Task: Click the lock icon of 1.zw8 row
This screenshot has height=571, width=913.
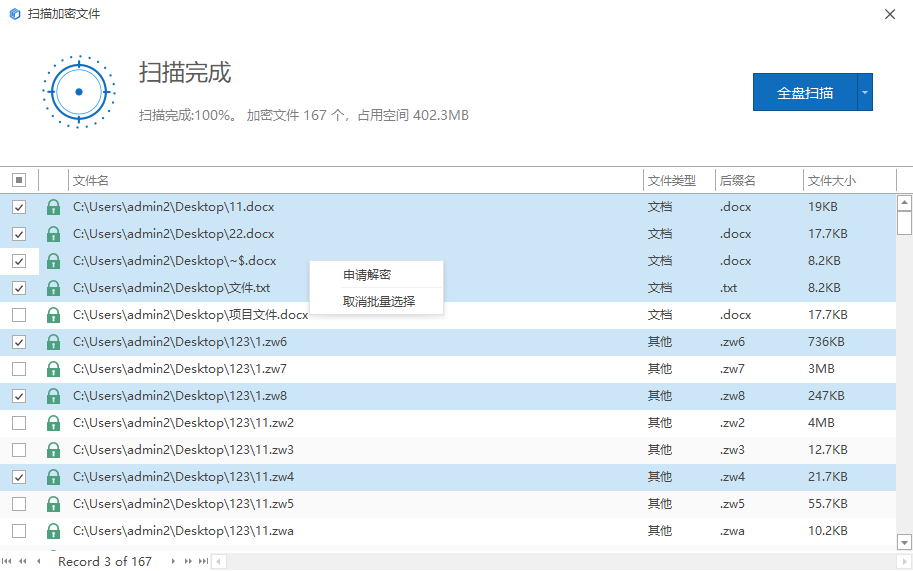Action: 53,396
